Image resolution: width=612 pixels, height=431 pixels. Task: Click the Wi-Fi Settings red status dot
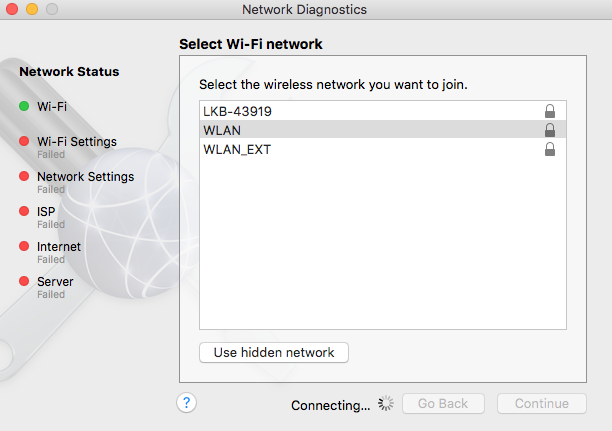click(23, 142)
